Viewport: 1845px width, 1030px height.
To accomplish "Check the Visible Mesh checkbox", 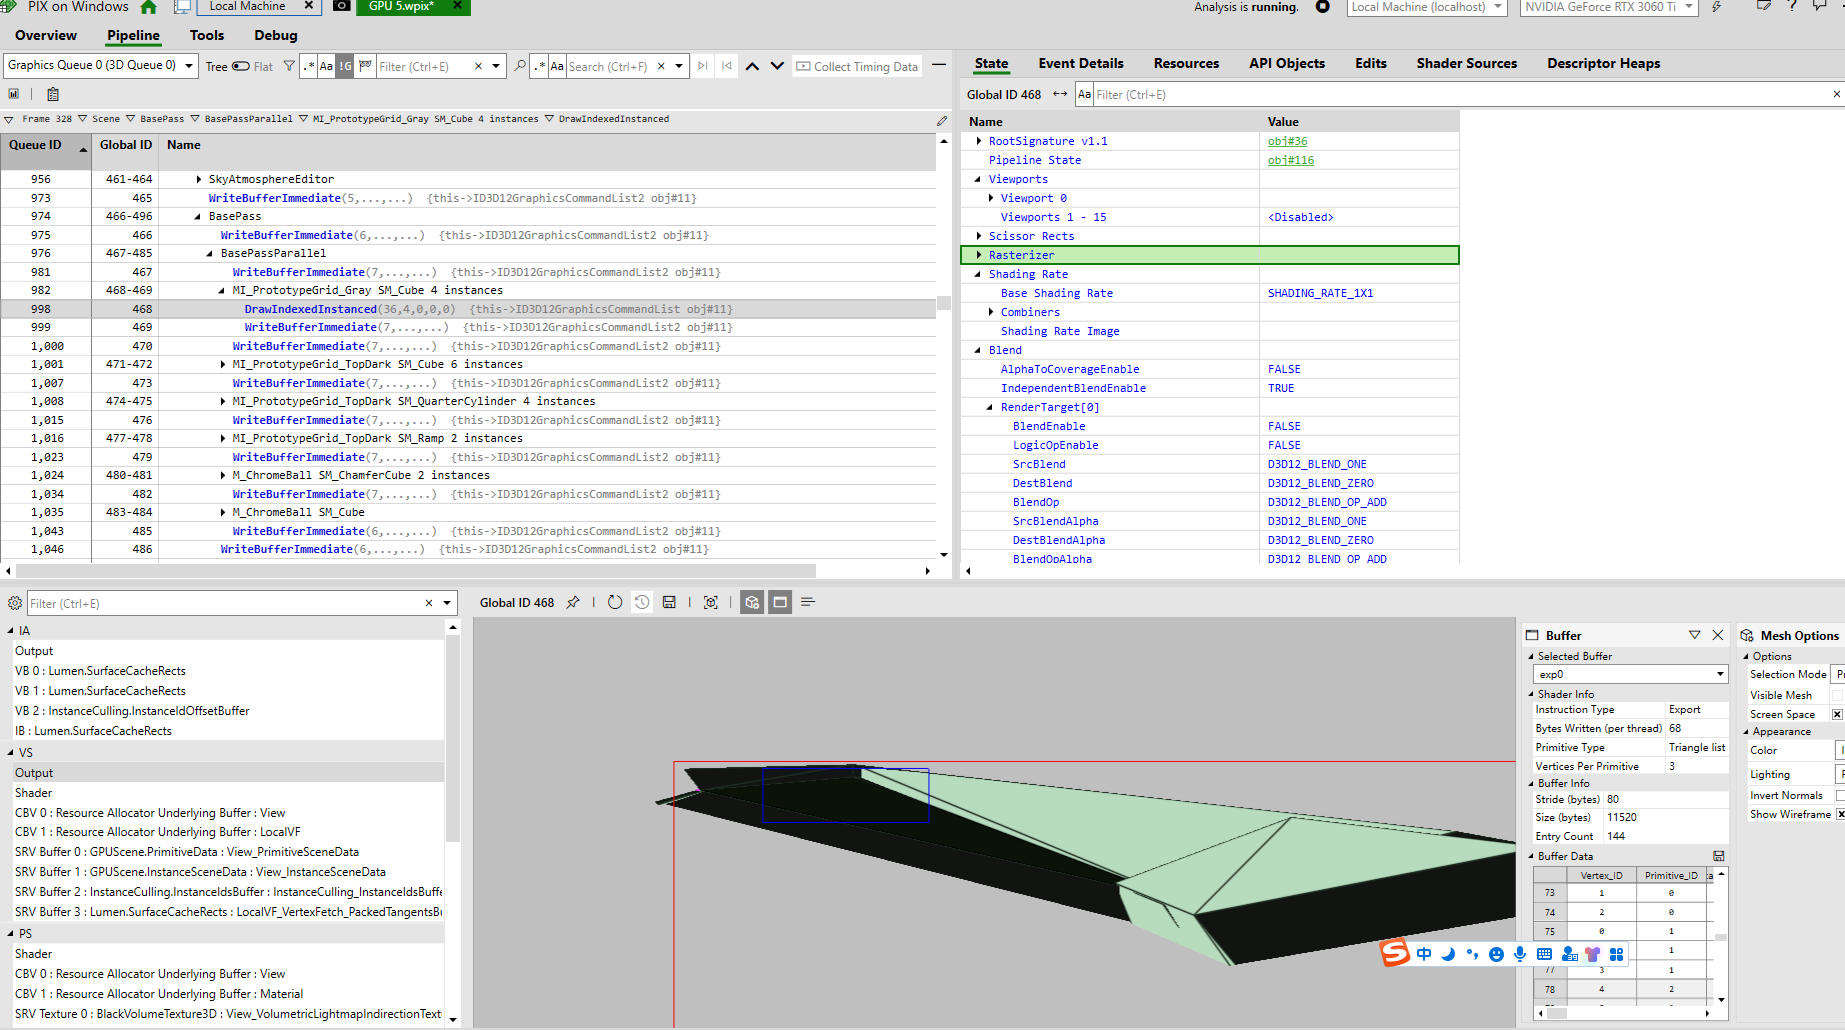I will coord(1837,695).
